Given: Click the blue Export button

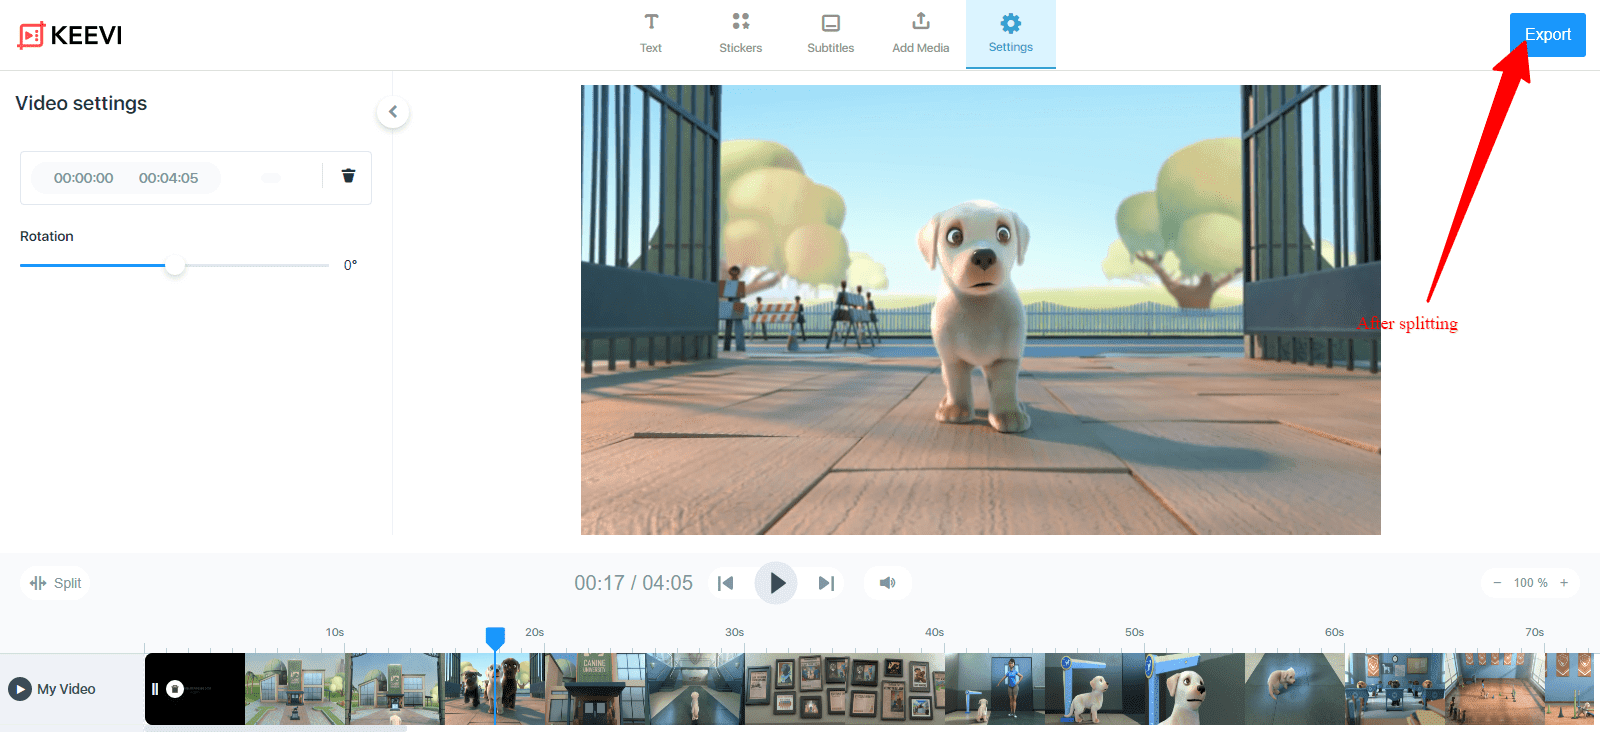Looking at the screenshot, I should [x=1548, y=35].
